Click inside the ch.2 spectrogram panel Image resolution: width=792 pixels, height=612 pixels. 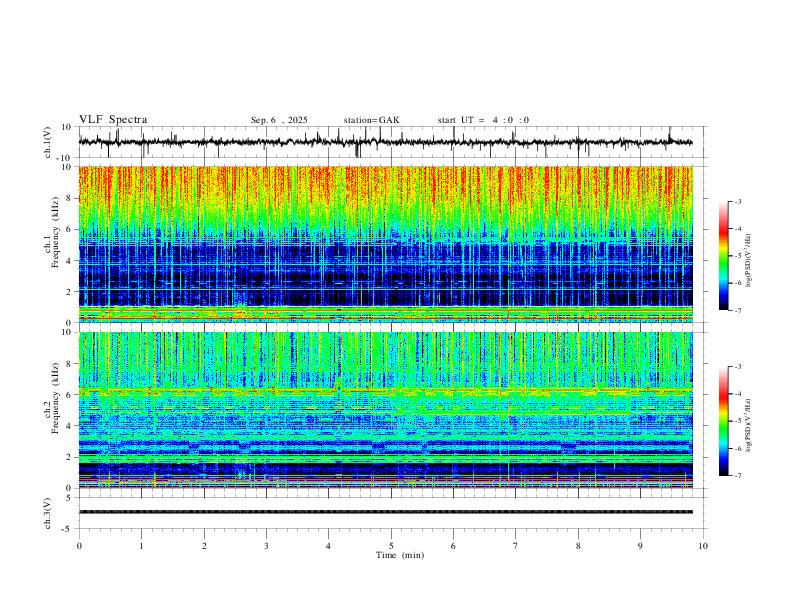coord(386,410)
